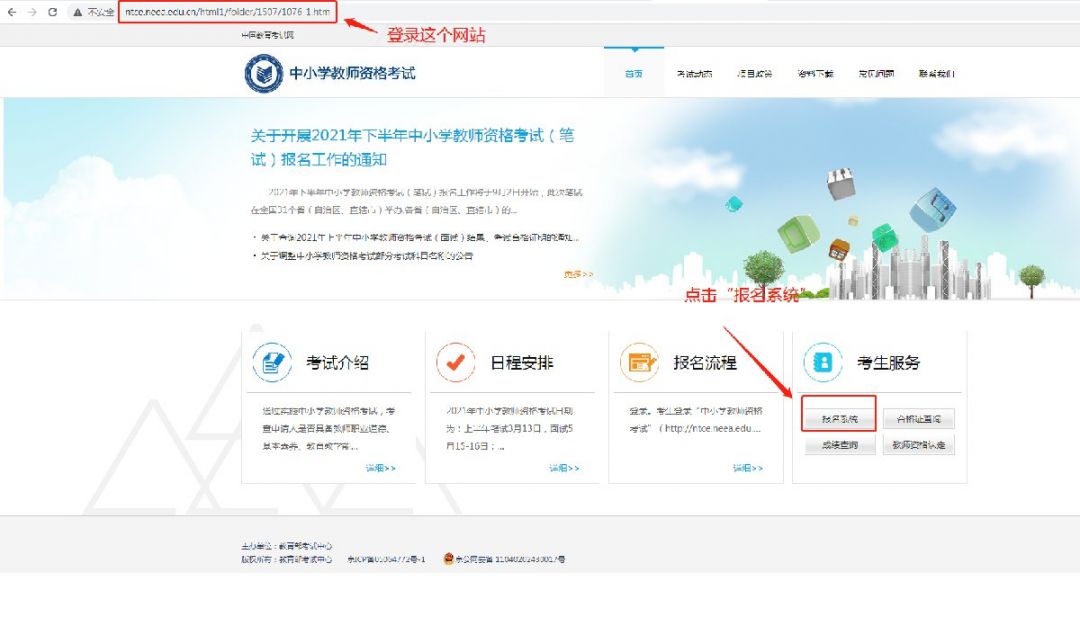Viewport: 1080px width, 635px height.
Task: Open the 项目成绩 navigation tab
Action: [x=755, y=74]
